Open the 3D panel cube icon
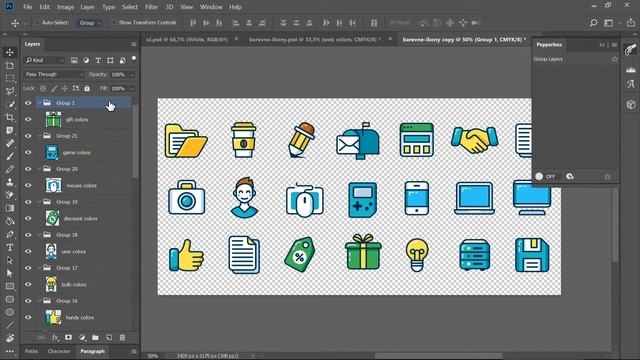The width and height of the screenshot is (640, 360). [x=631, y=104]
